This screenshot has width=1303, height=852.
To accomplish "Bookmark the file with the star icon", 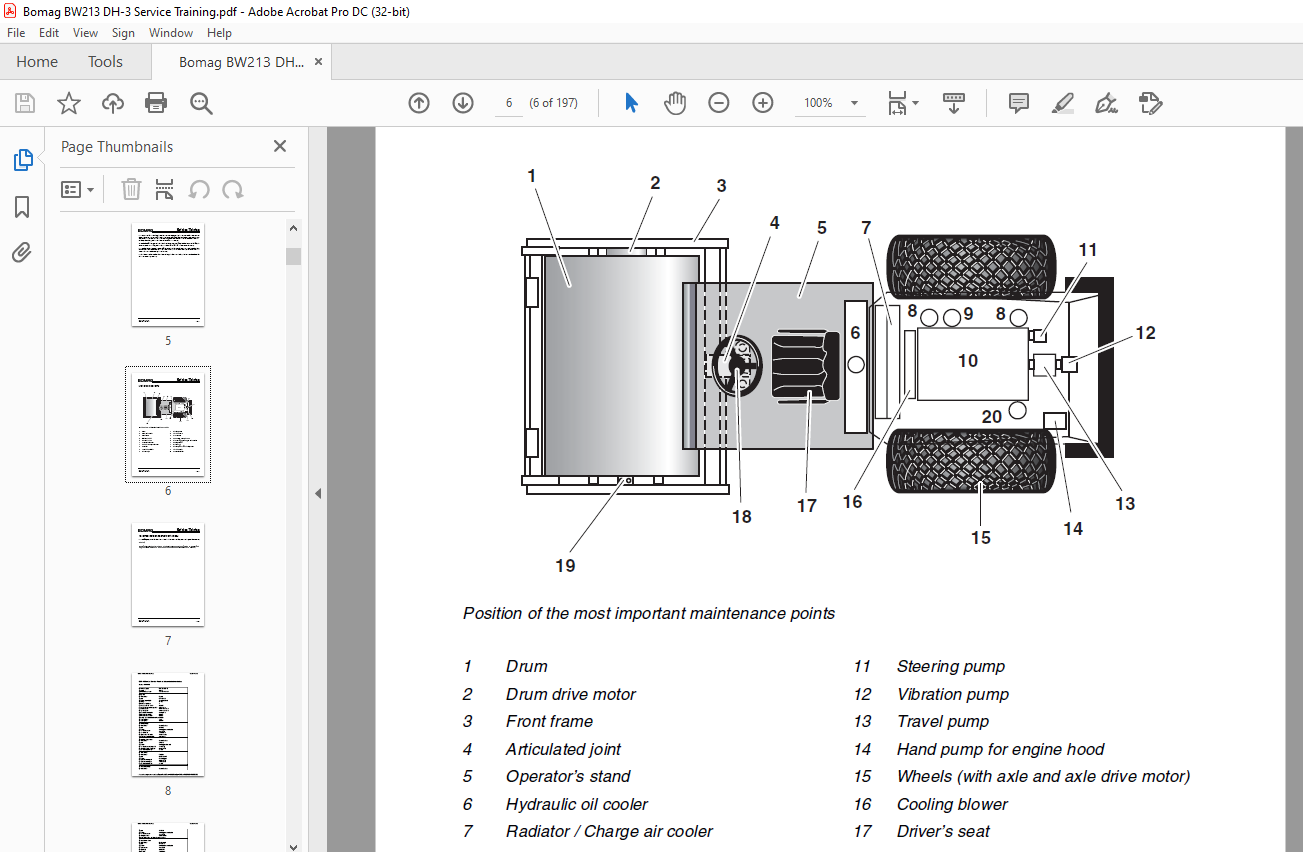I will pyautogui.click(x=68, y=103).
